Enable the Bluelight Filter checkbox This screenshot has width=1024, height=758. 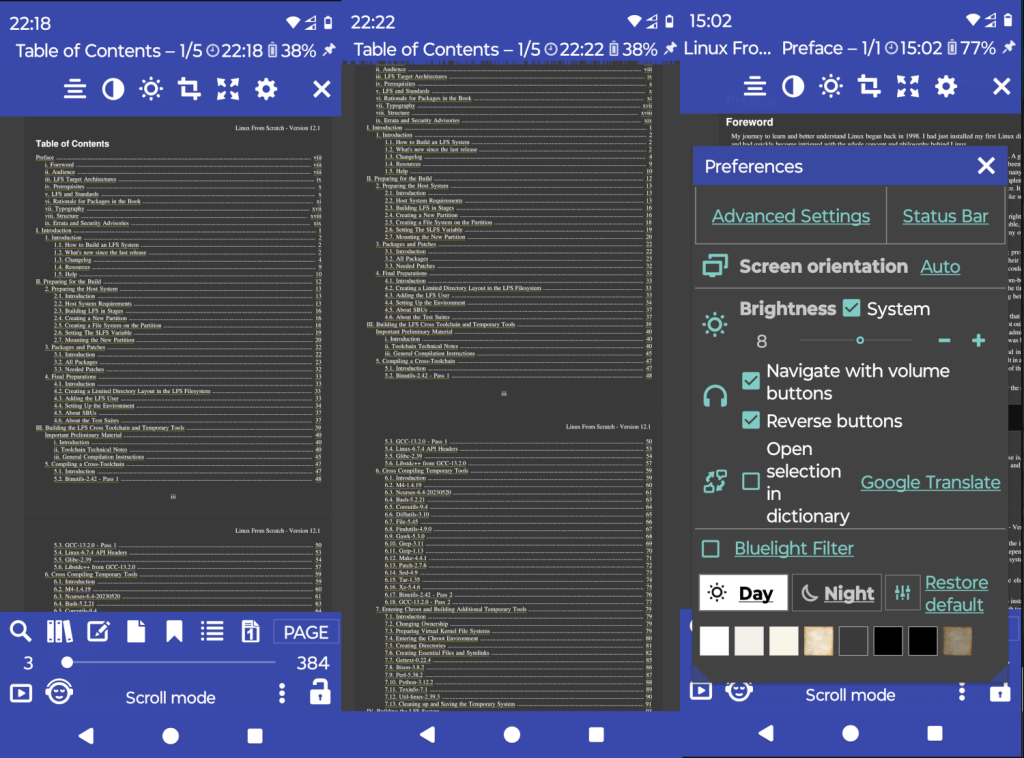(x=711, y=548)
